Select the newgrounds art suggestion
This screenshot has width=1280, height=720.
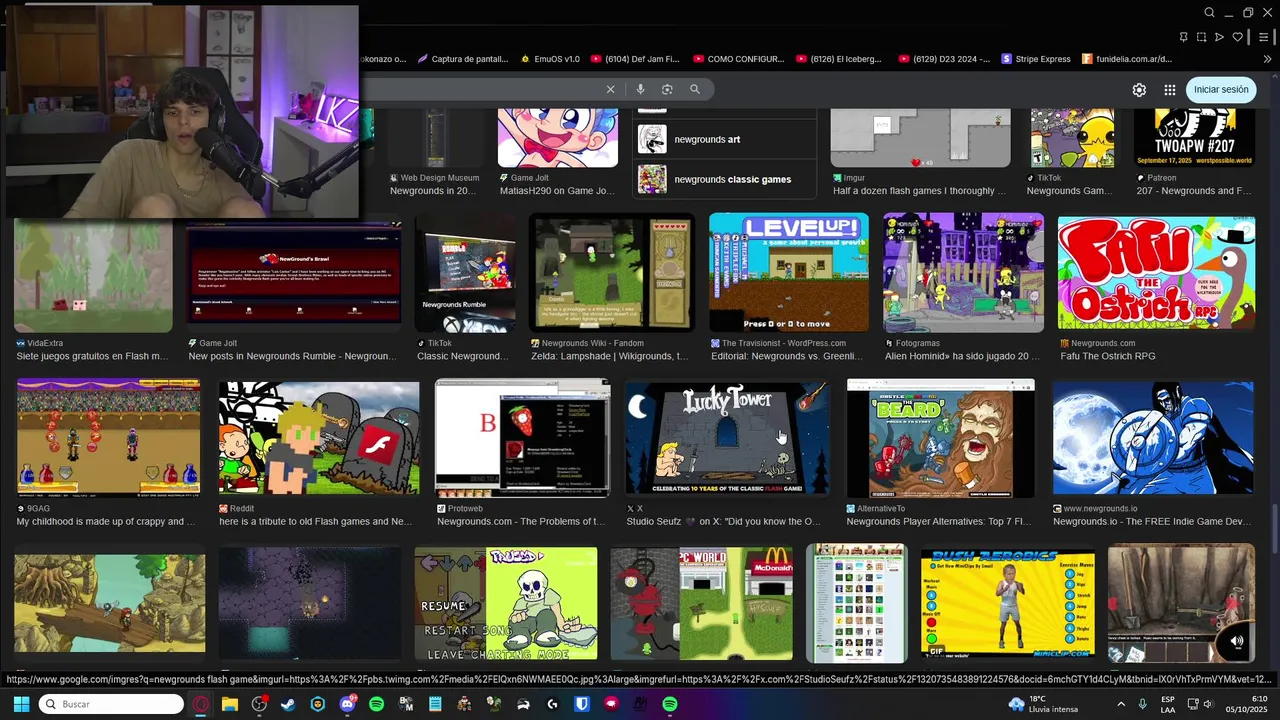coord(725,139)
